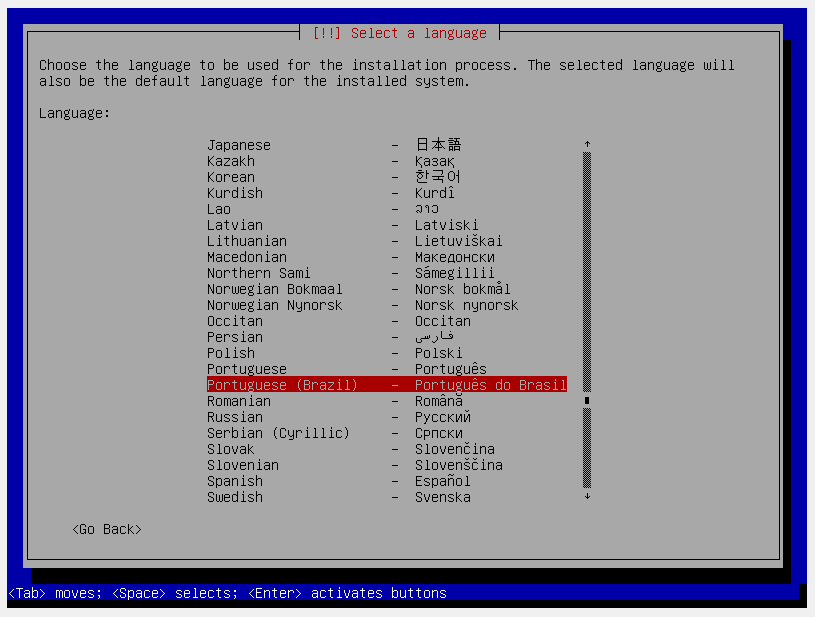Select Serbian (Cyrillic) language

click(387, 434)
